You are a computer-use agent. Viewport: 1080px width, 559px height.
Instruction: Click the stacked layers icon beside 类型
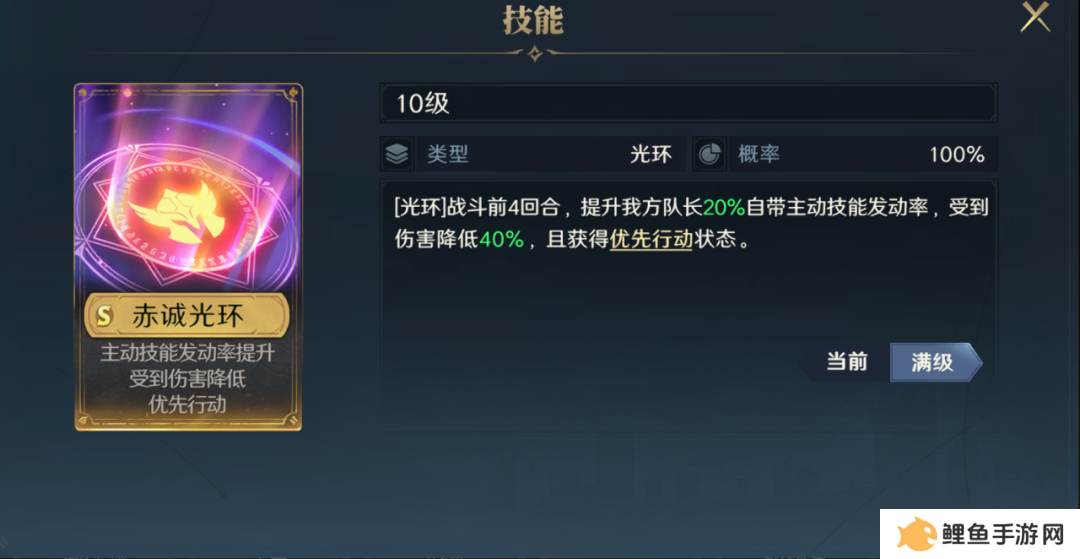pyautogui.click(x=397, y=154)
